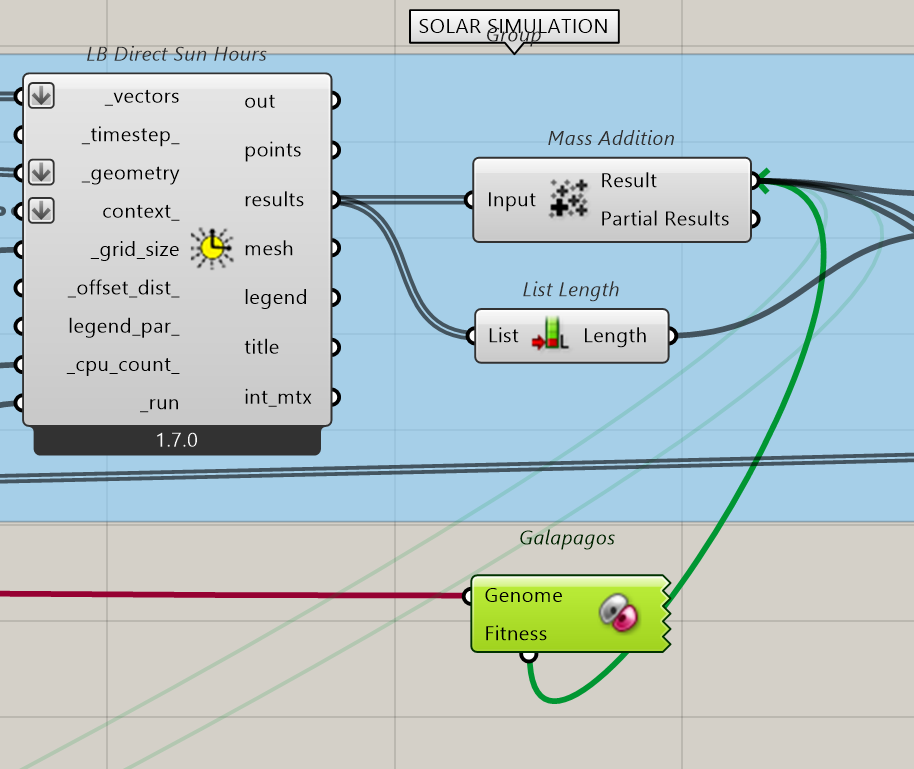Click the List Length bar chart icon
This screenshot has width=914, height=769.
[551, 336]
